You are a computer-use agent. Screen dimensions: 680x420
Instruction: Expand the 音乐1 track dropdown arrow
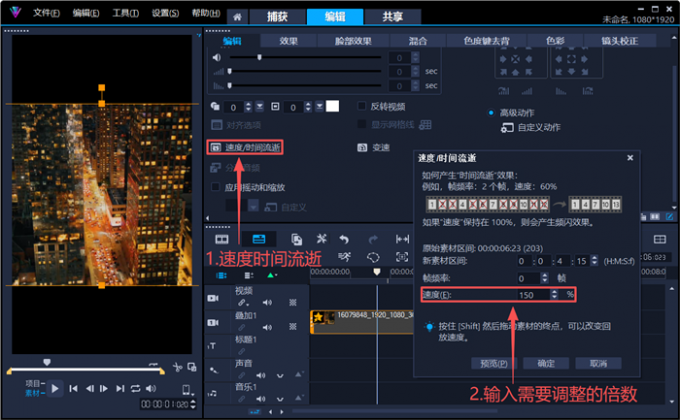[x=280, y=399]
